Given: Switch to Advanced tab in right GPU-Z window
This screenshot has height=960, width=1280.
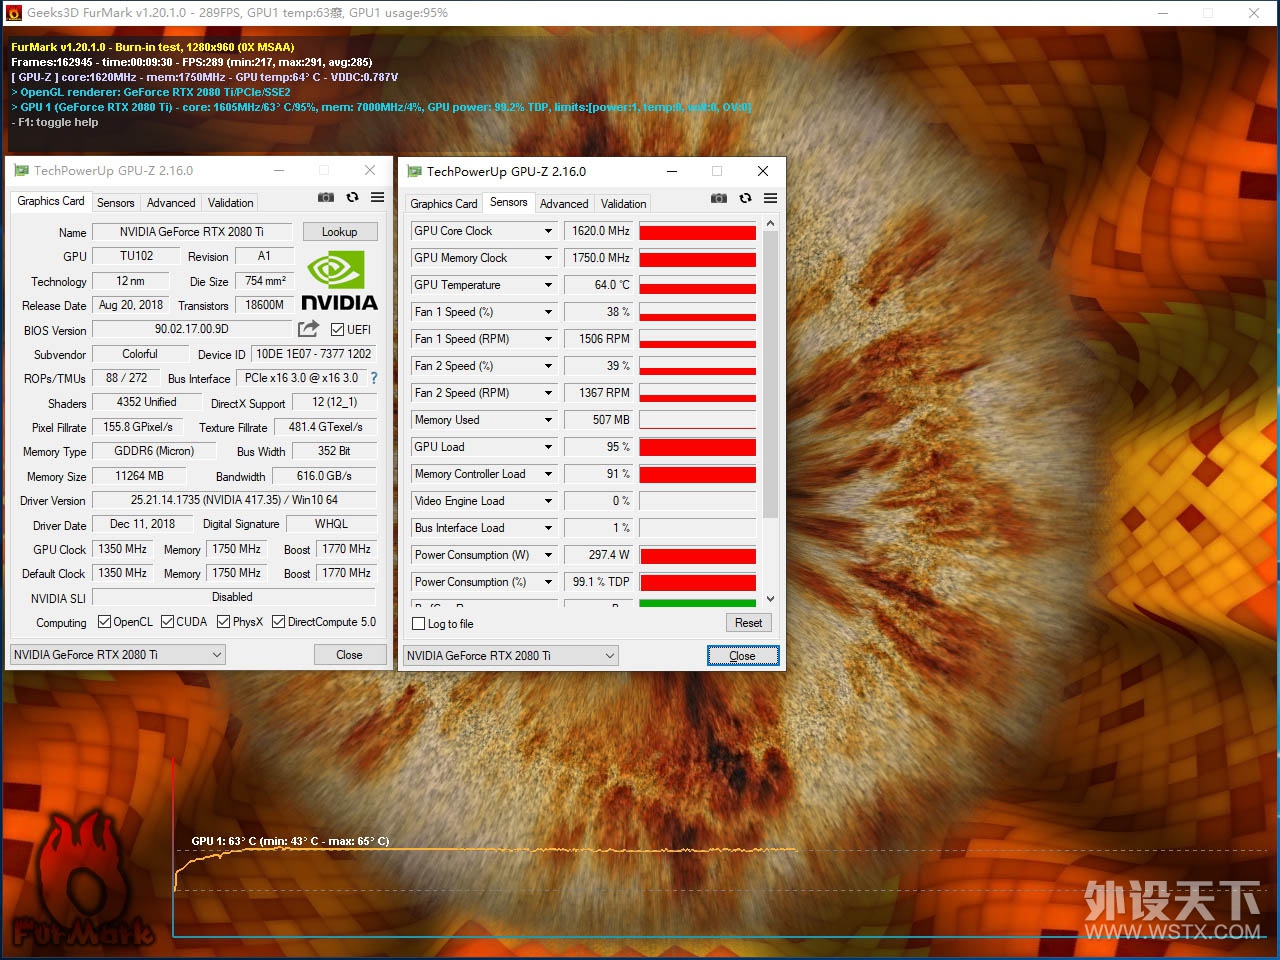Looking at the screenshot, I should tap(564, 204).
